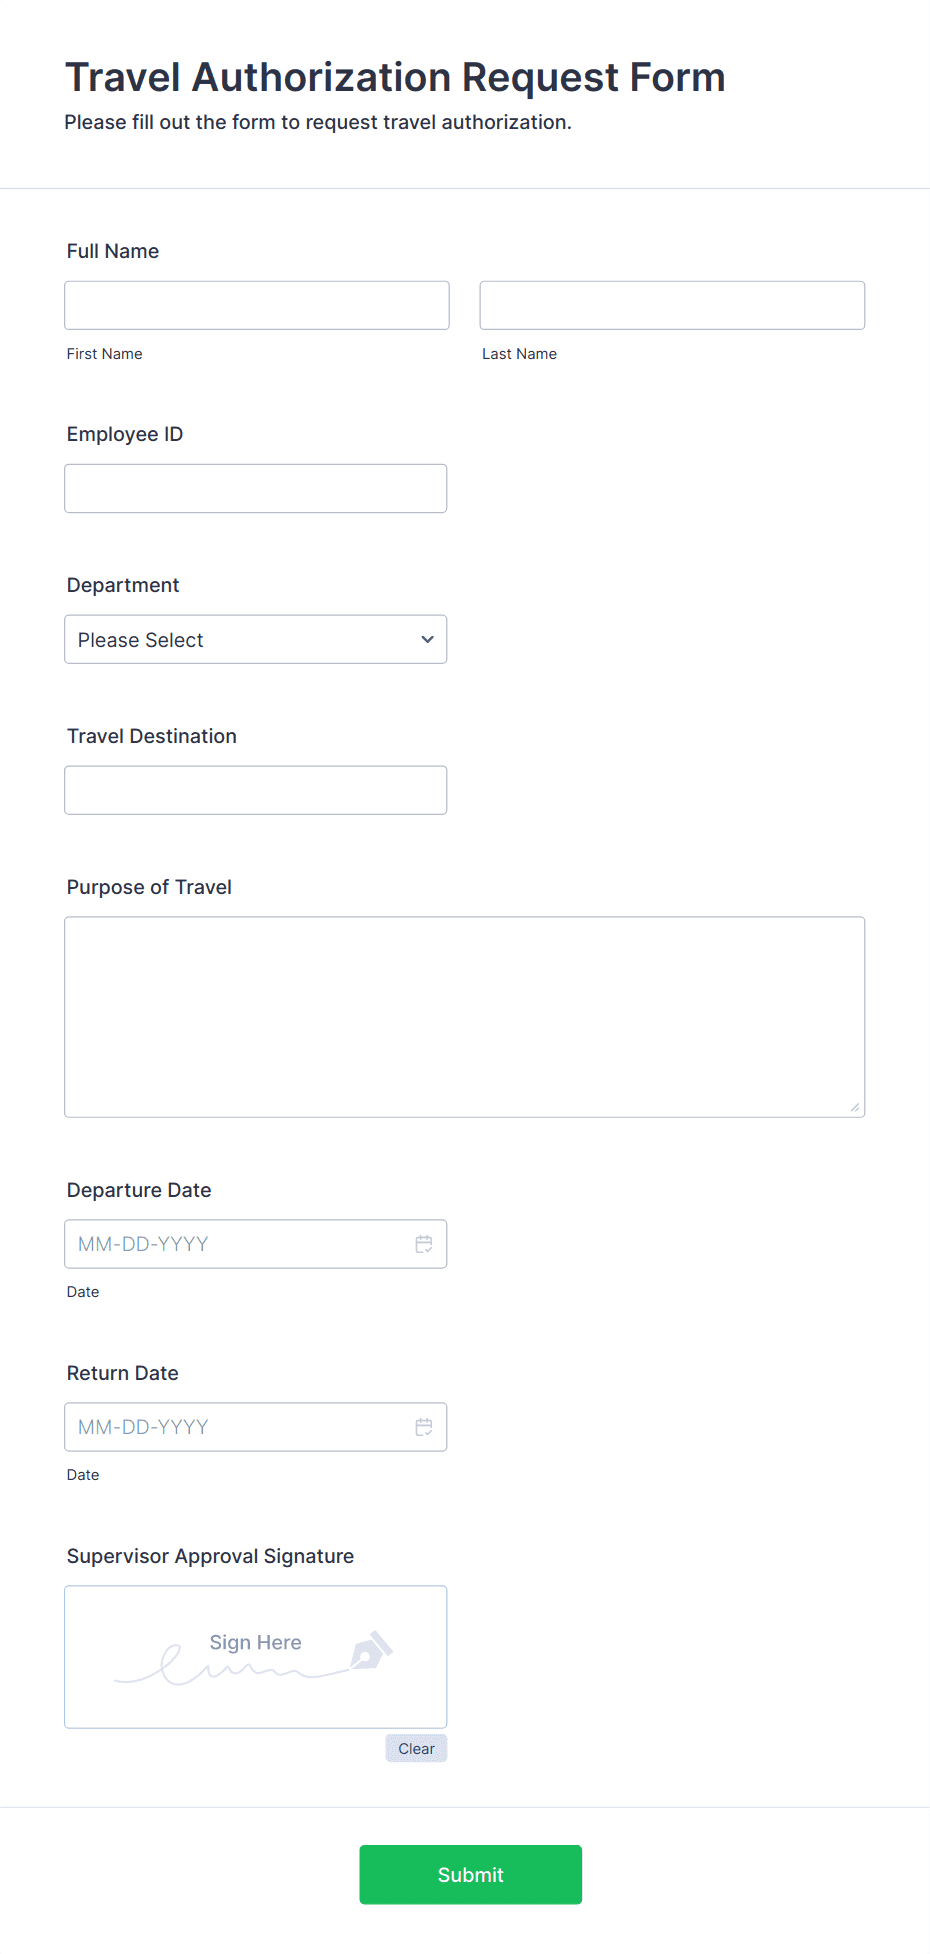Click the Travel Authorization Request Form title
The width and height of the screenshot is (930, 1954).
394,77
